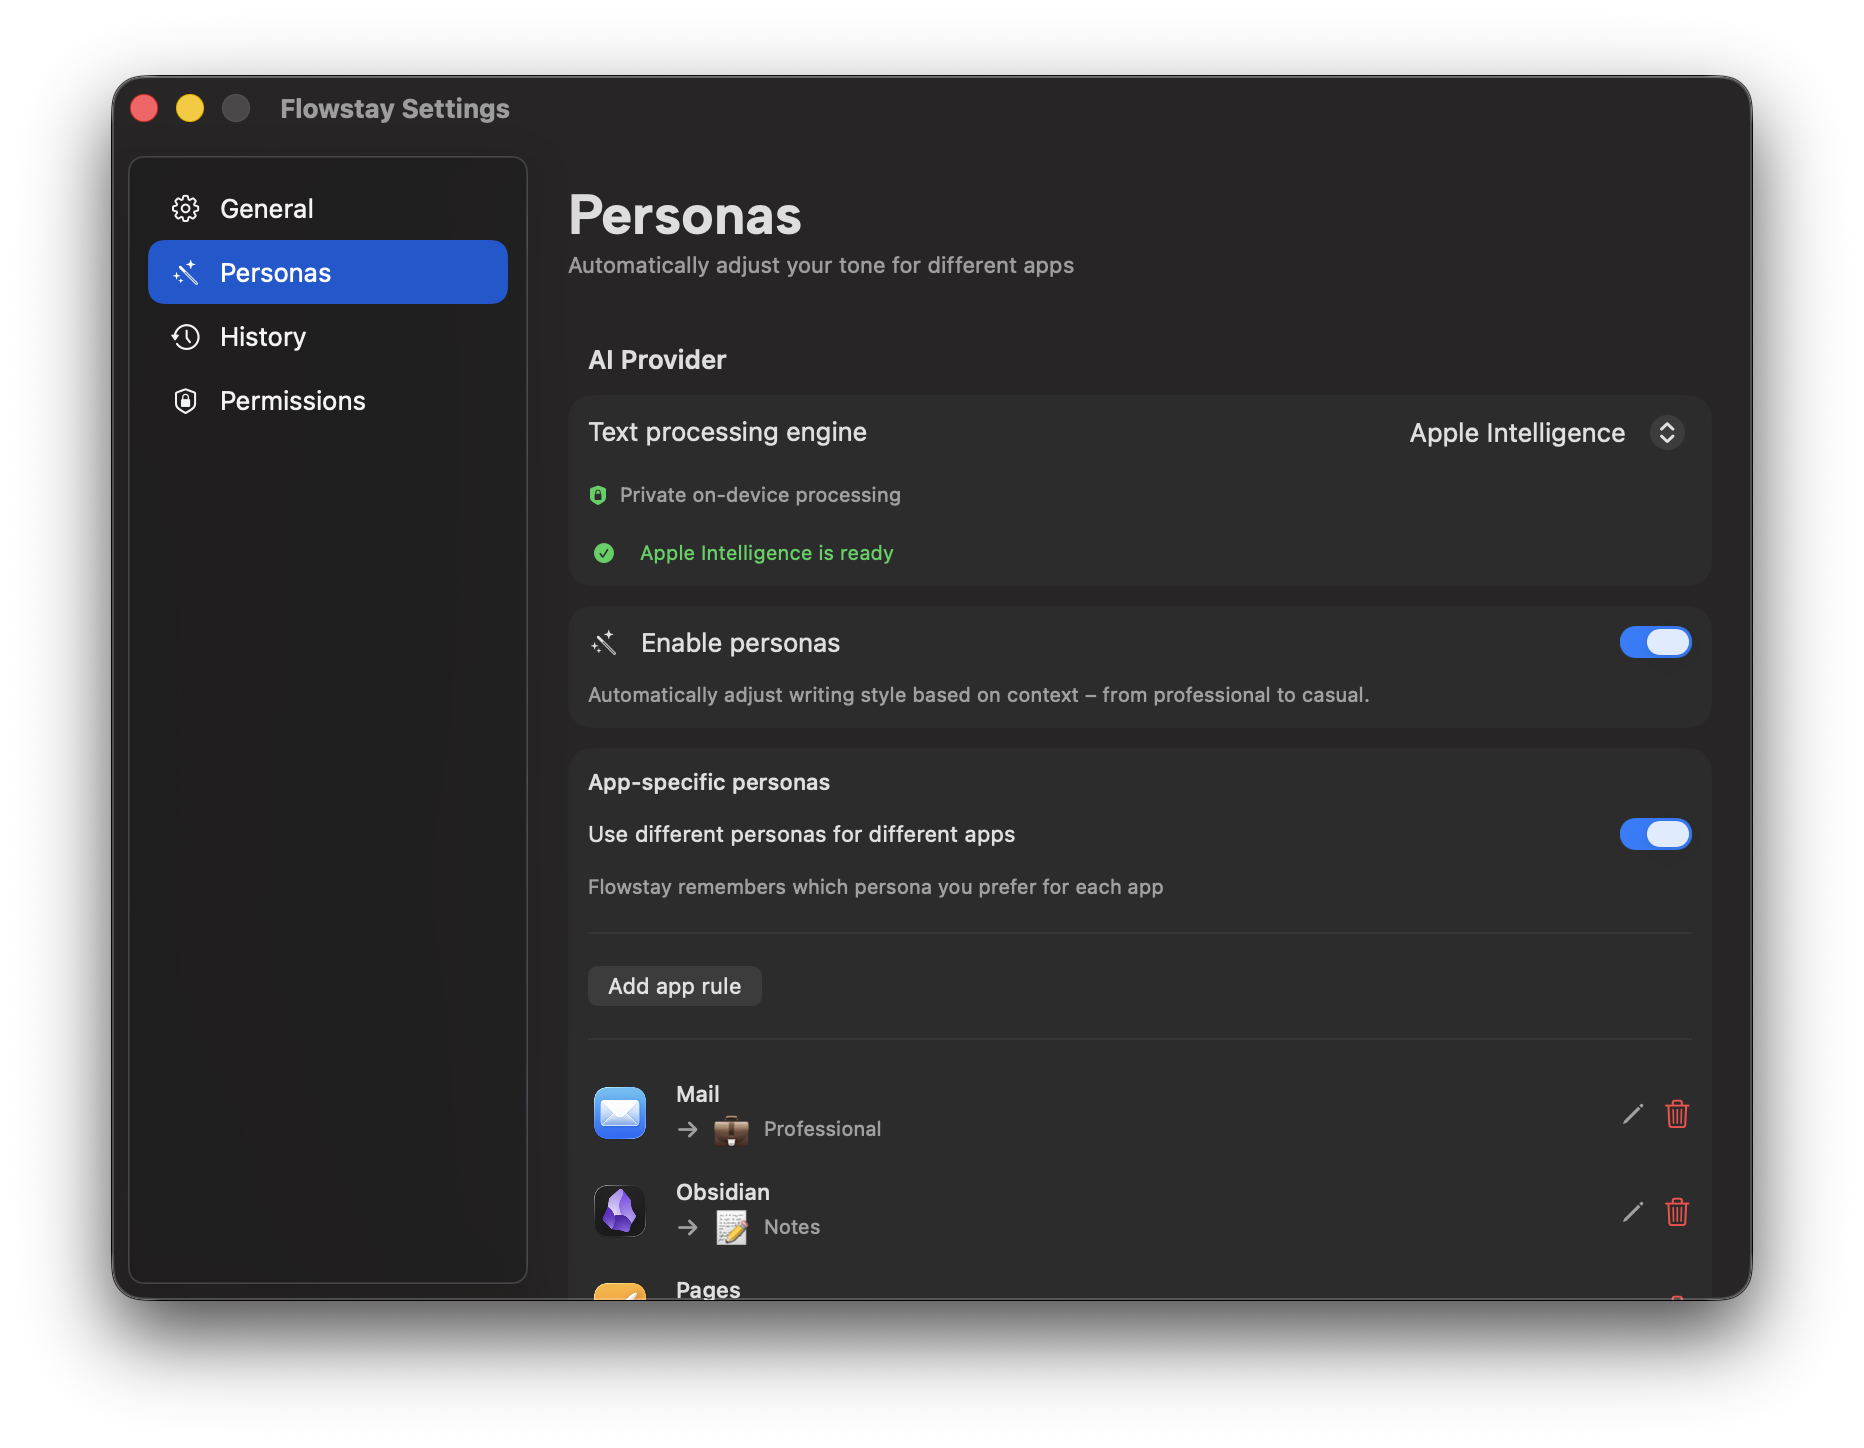This screenshot has width=1864, height=1448.
Task: Delete the Obsidian app rule via the trash icon
Action: pos(1677,1212)
